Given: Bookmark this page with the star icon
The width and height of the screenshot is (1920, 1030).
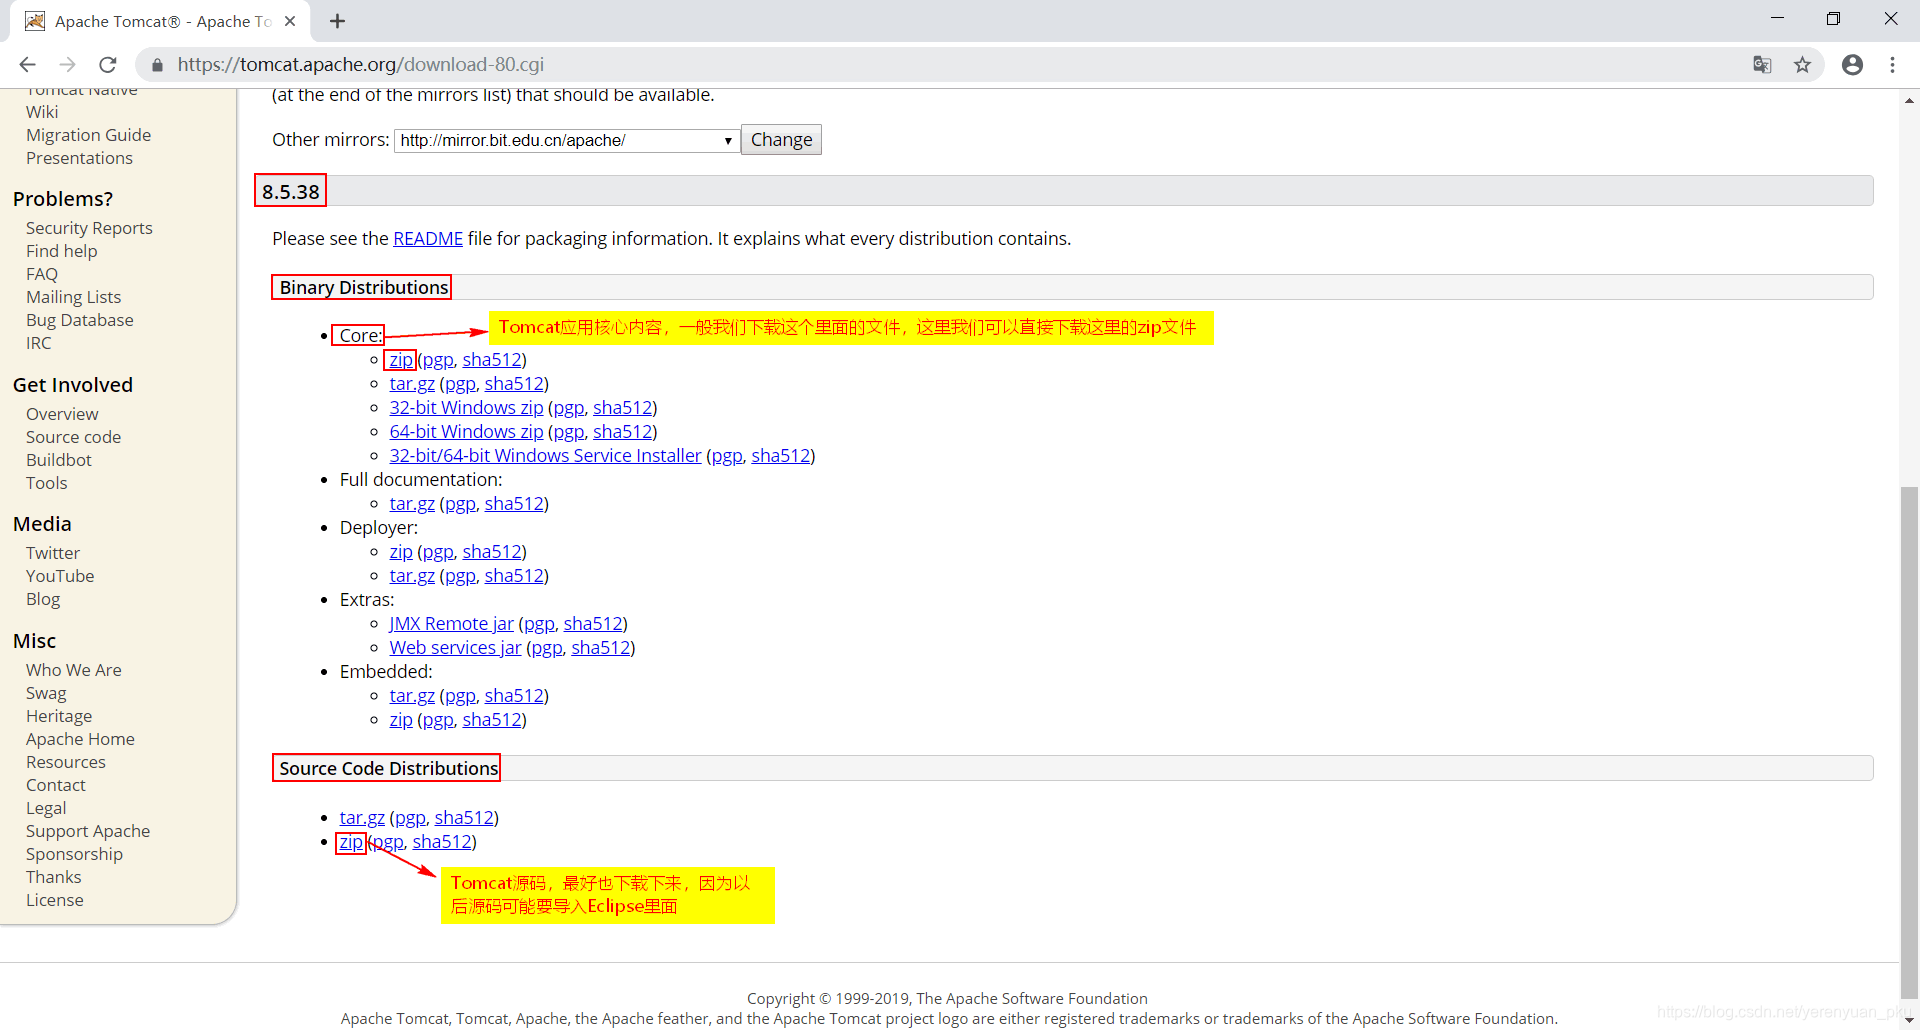Looking at the screenshot, I should point(1802,65).
